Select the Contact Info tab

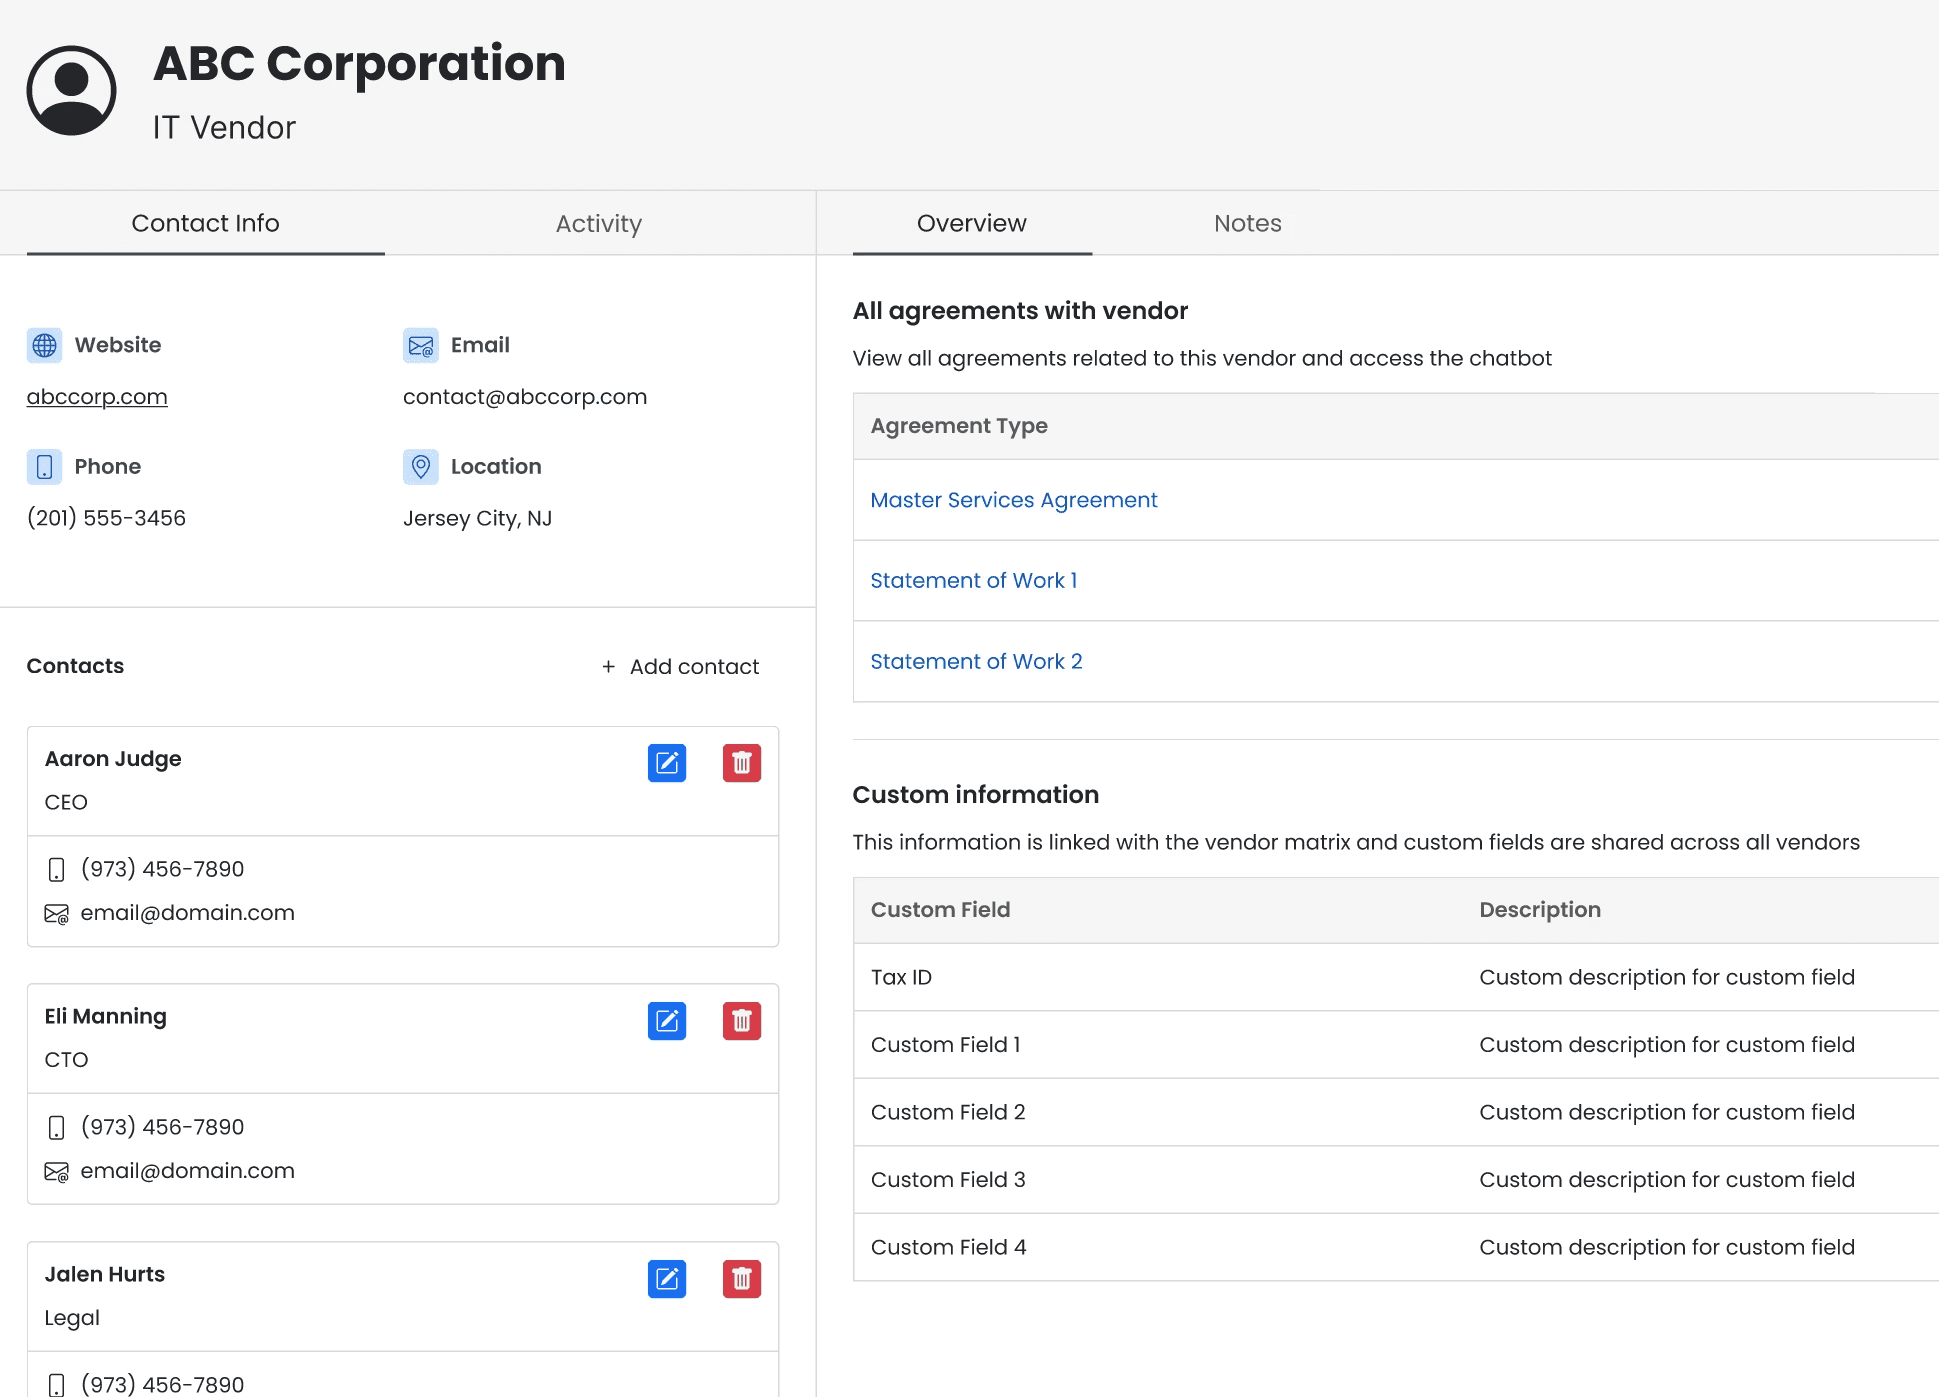tap(205, 224)
